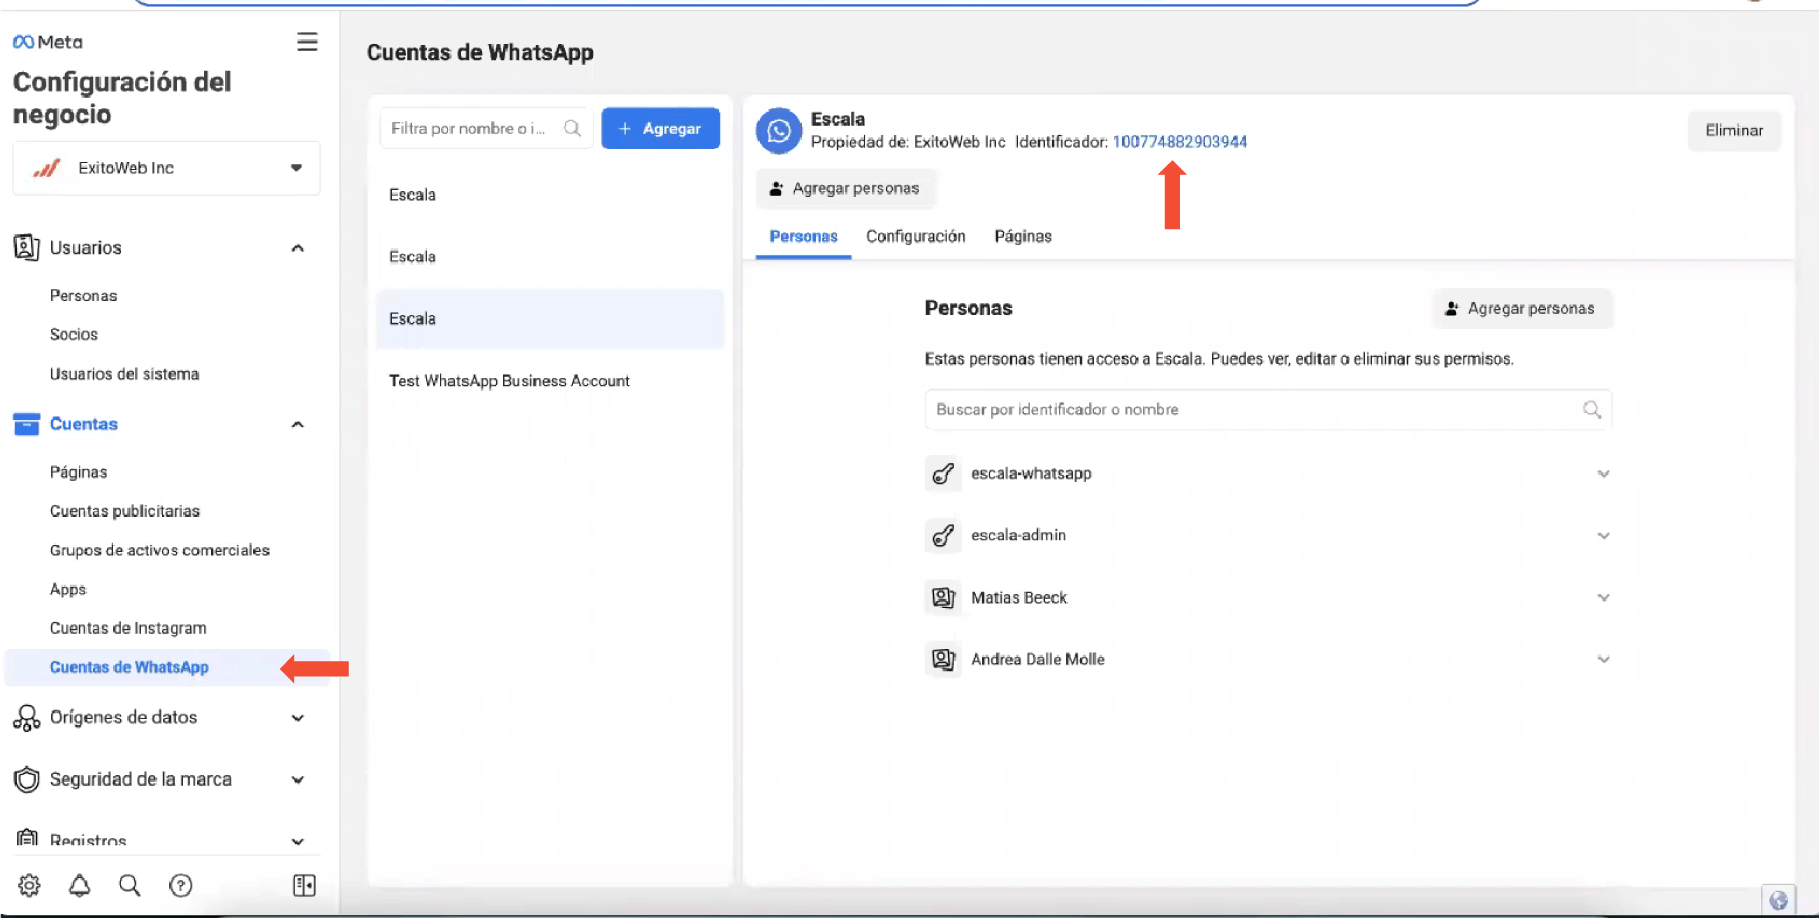
Task: Open the hamburger menu icon
Action: (x=307, y=42)
